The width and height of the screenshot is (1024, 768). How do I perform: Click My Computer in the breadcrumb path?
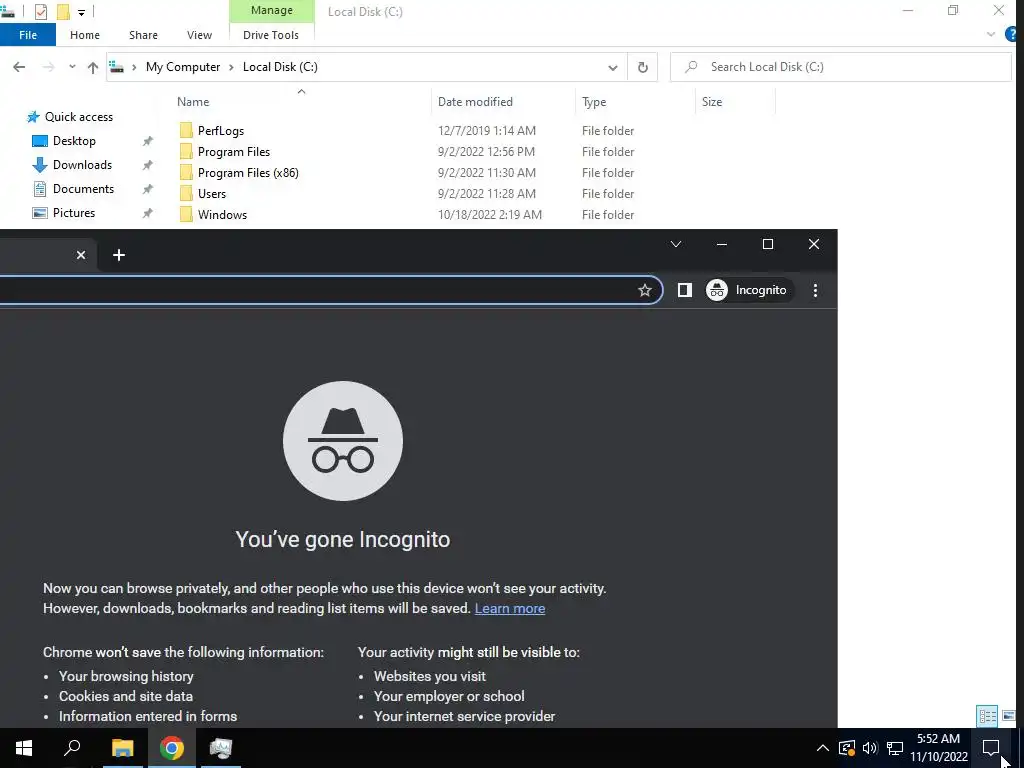point(183,67)
